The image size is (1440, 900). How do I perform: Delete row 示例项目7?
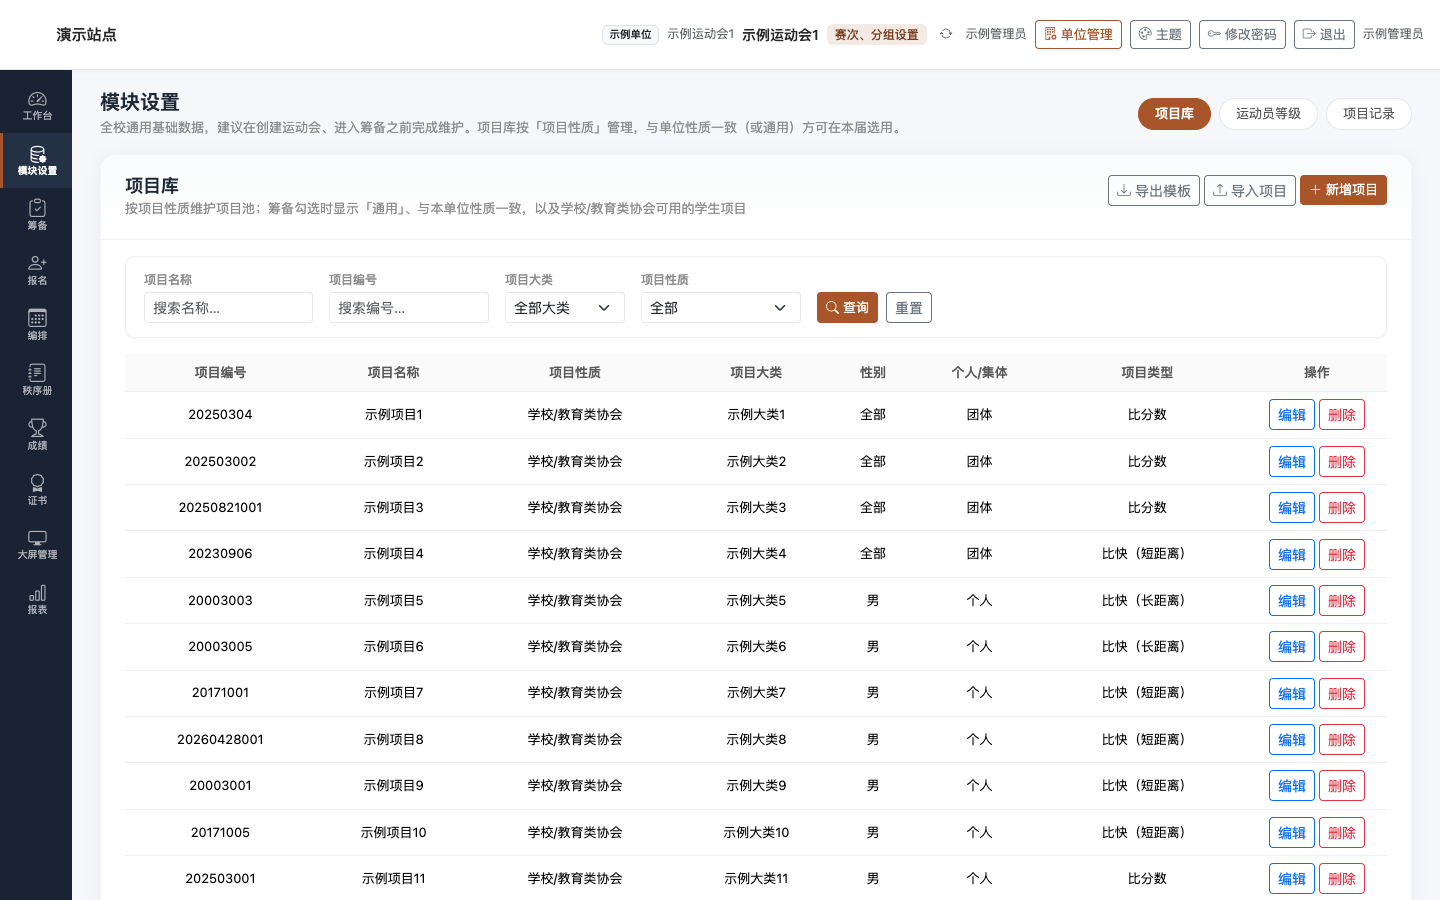pos(1342,694)
